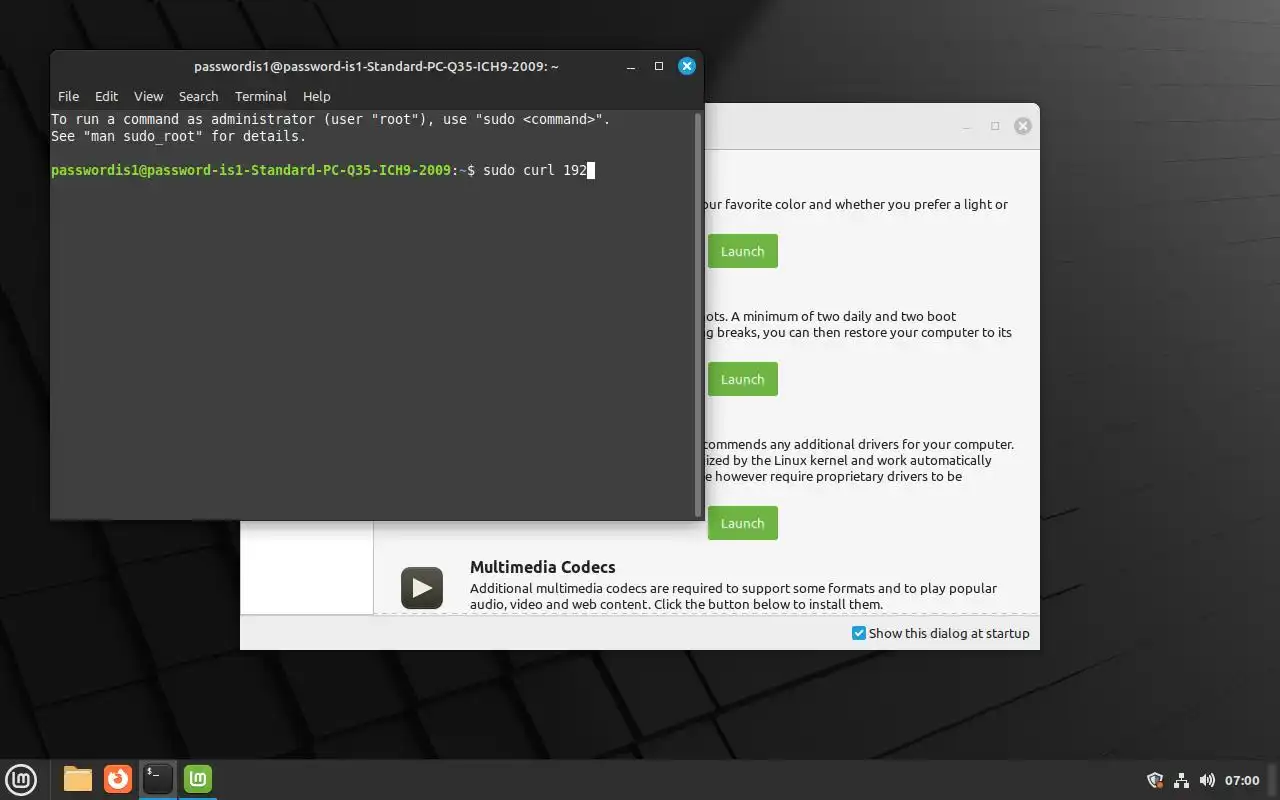Screen dimensions: 1280x800
Task: Minimize the Welcome Screen window
Action: click(x=967, y=126)
